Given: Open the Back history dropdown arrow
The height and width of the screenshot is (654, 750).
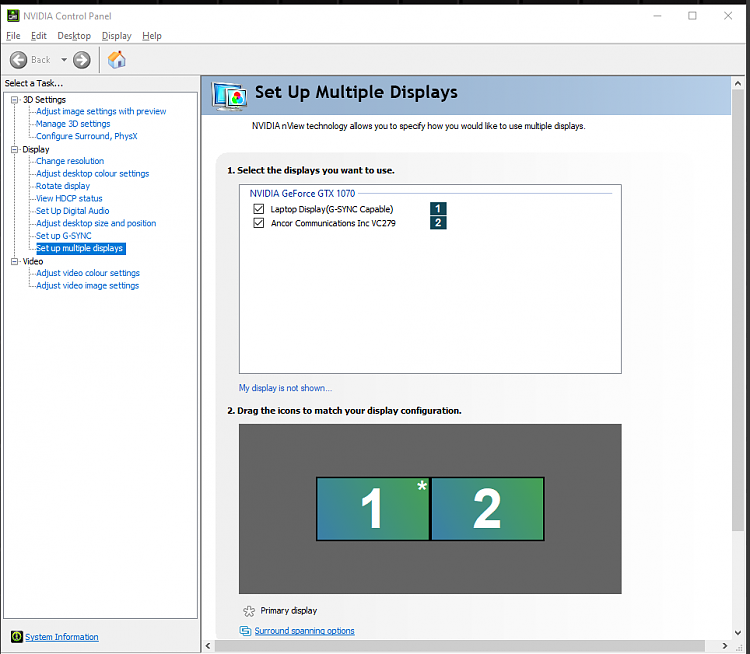Looking at the screenshot, I should pos(64,60).
